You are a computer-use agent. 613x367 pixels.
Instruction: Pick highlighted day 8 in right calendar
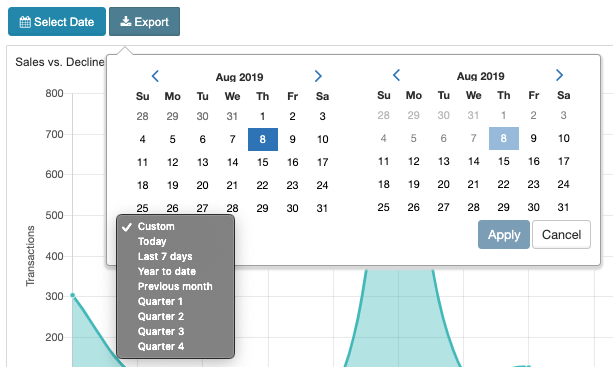click(x=504, y=138)
